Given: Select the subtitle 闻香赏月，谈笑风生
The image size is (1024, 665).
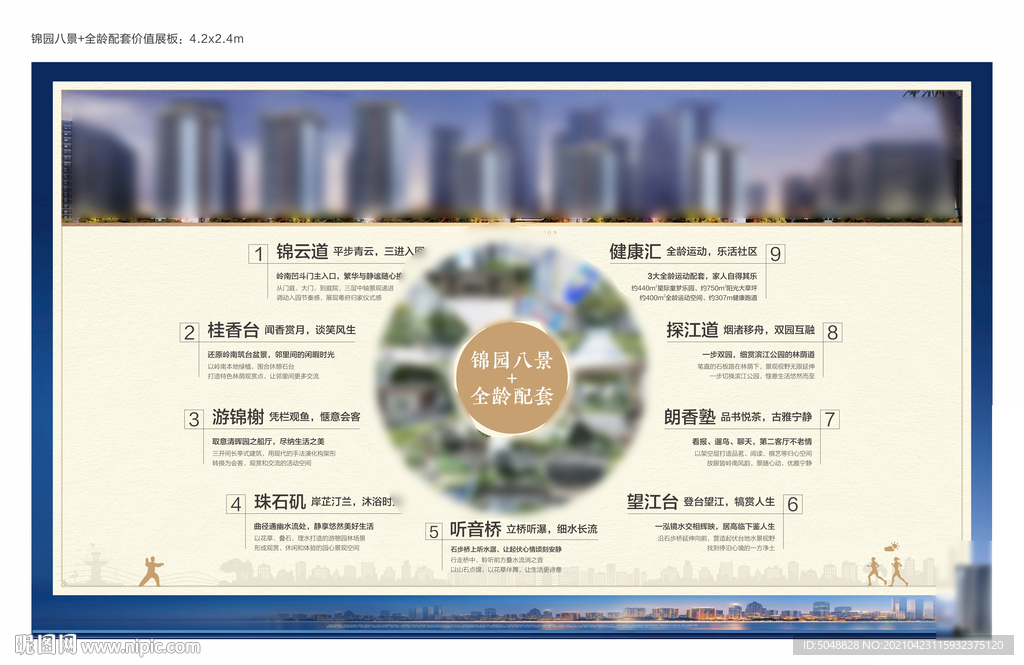Looking at the screenshot, I should click(310, 331).
